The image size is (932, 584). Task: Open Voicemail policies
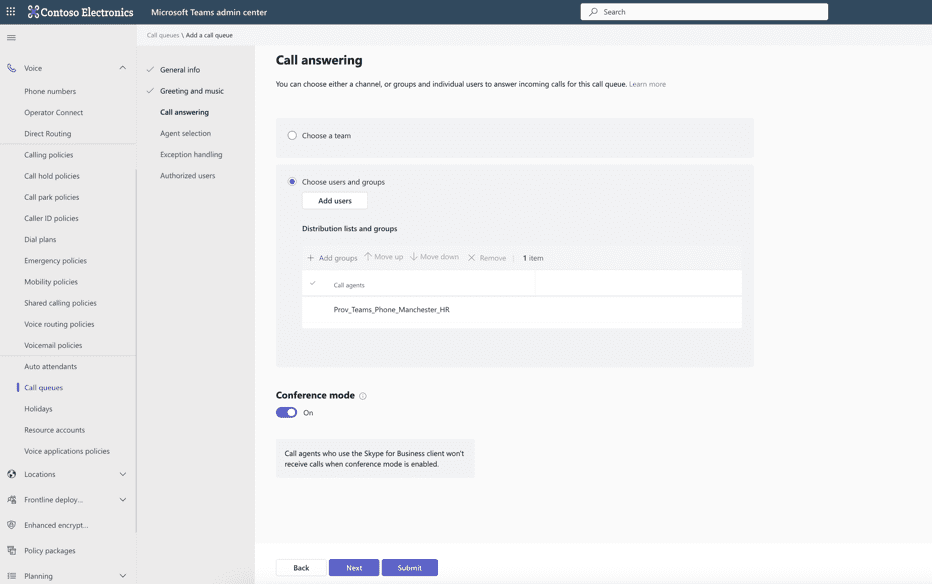(53, 345)
